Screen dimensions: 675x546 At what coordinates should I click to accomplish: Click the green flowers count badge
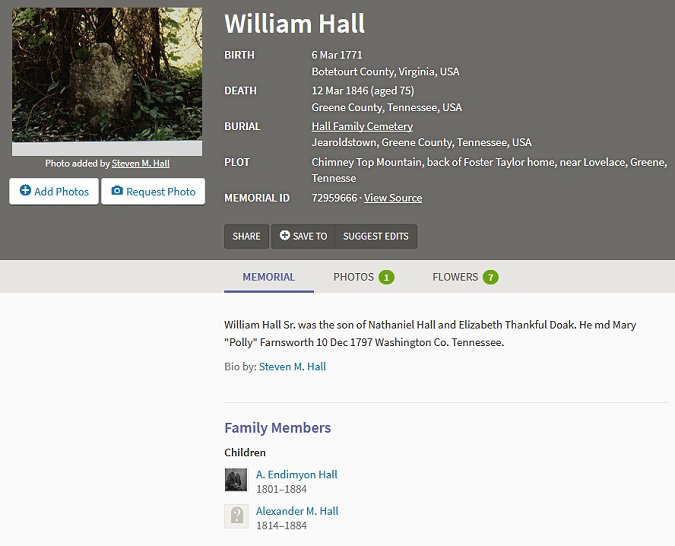tap(490, 277)
